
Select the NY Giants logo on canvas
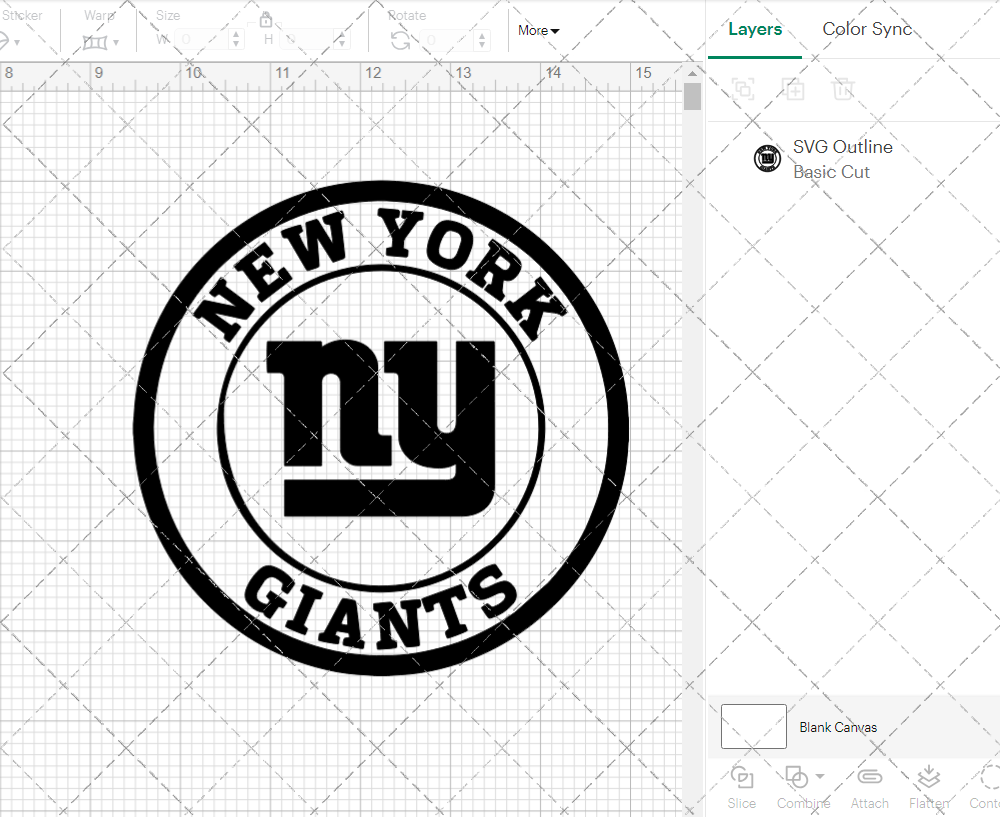[x=381, y=428]
